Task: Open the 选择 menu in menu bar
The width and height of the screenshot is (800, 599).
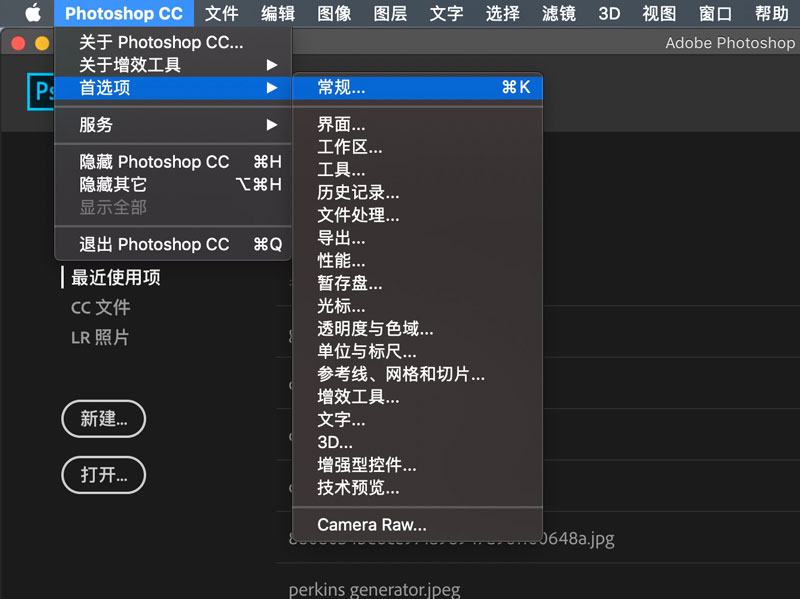Action: point(503,13)
